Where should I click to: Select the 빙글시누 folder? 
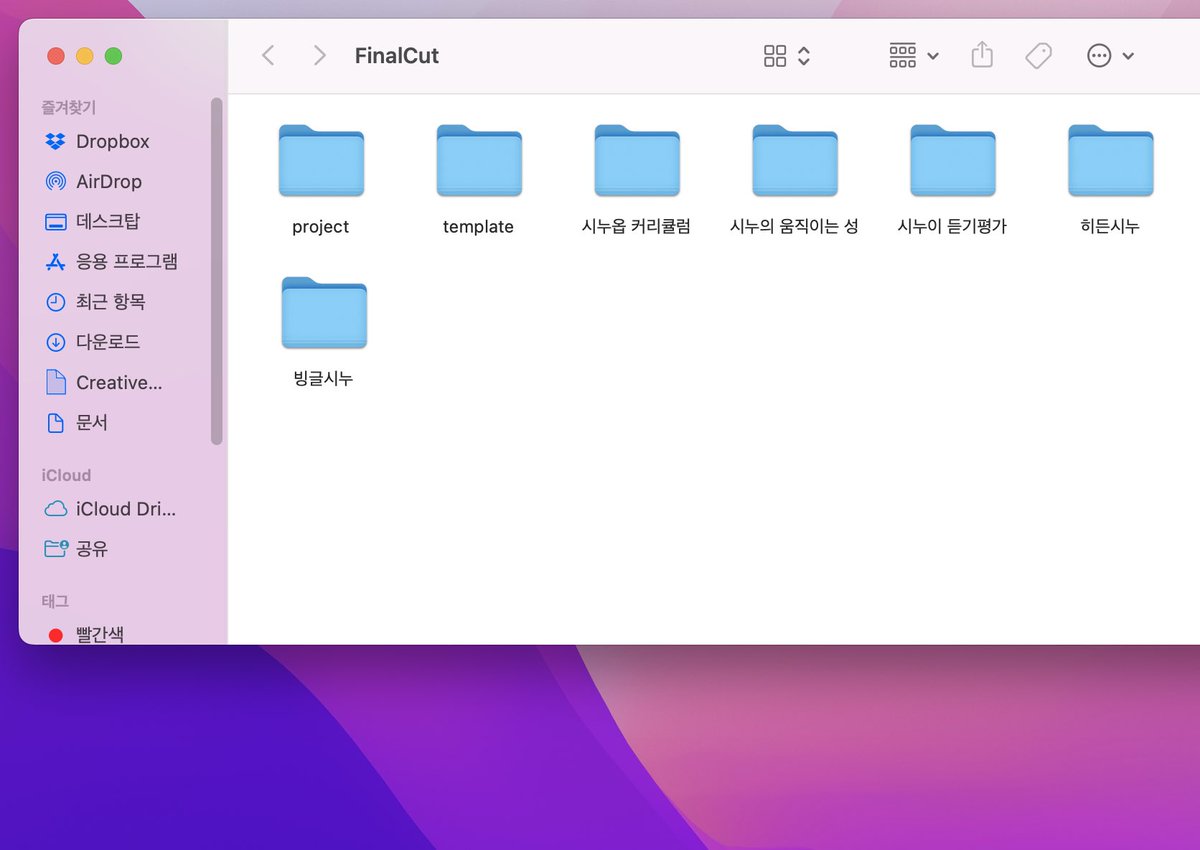[x=324, y=332]
